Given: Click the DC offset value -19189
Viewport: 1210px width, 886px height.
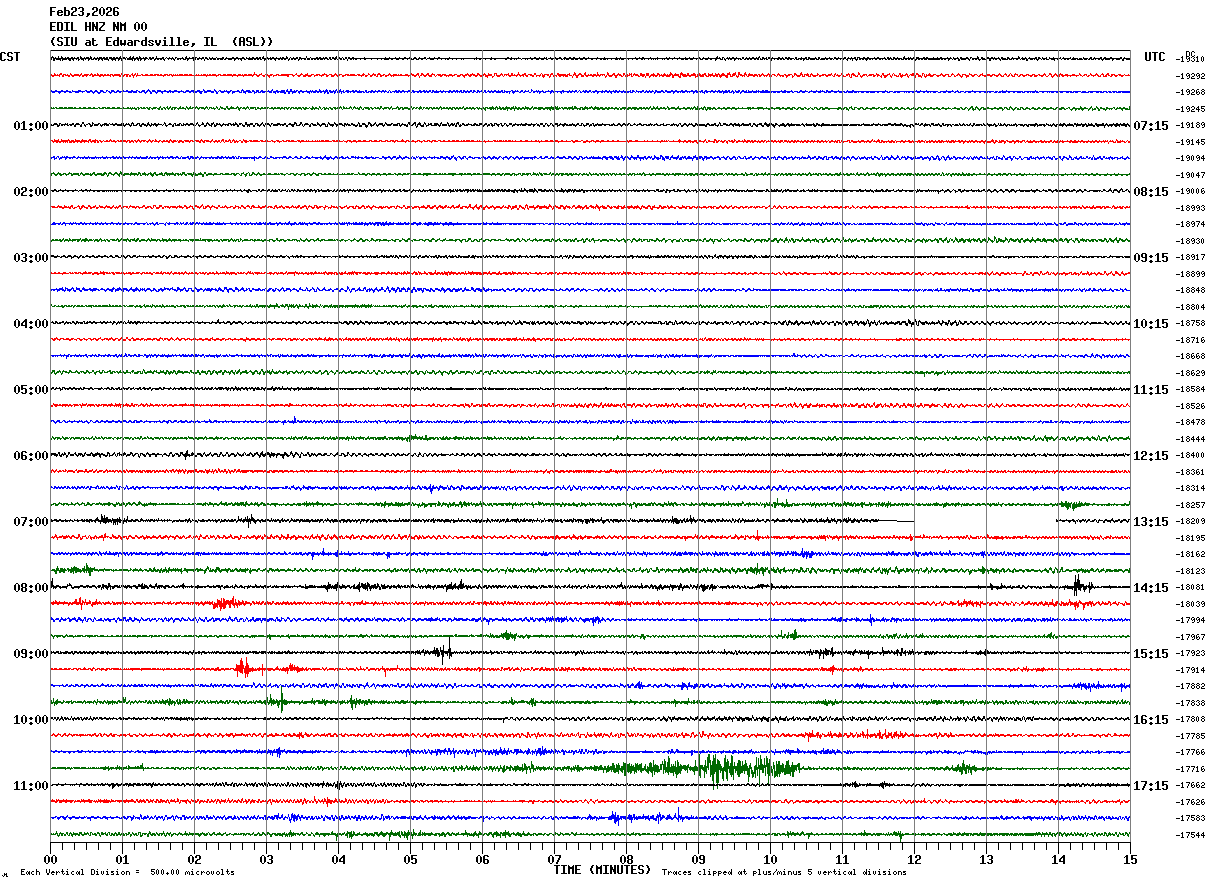Looking at the screenshot, I should coord(1191,126).
